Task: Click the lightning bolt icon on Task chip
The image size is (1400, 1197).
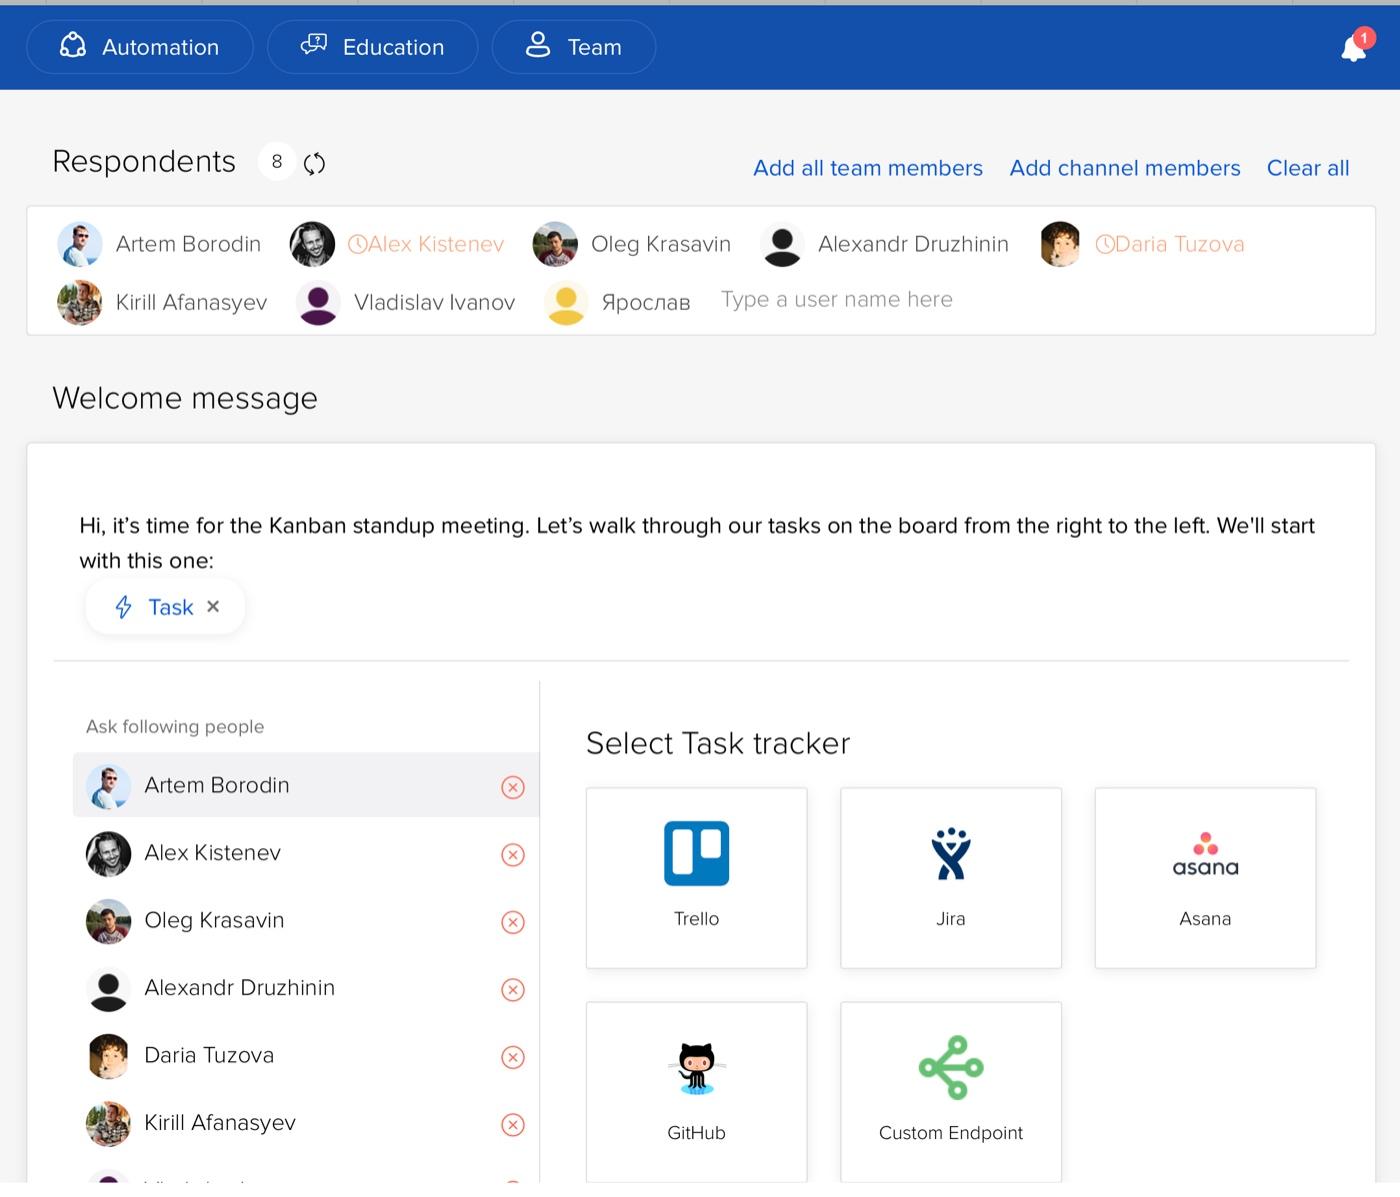Action: click(123, 607)
